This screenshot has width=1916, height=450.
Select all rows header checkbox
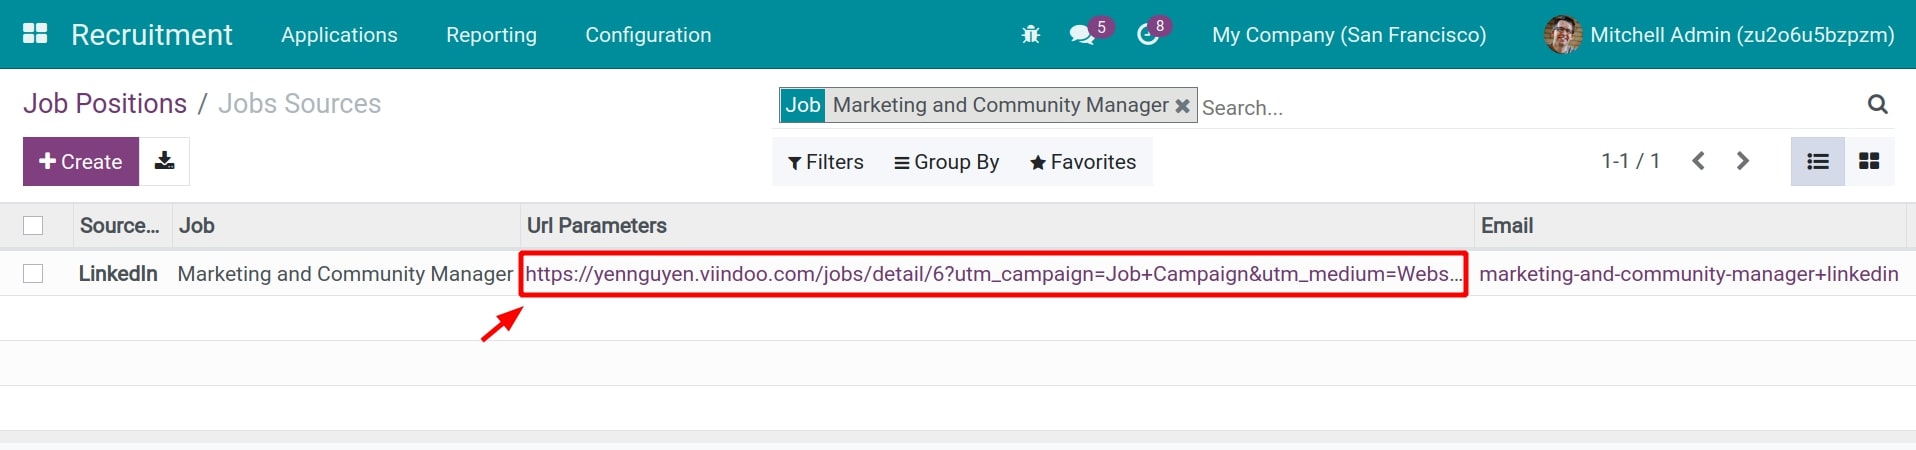click(33, 226)
